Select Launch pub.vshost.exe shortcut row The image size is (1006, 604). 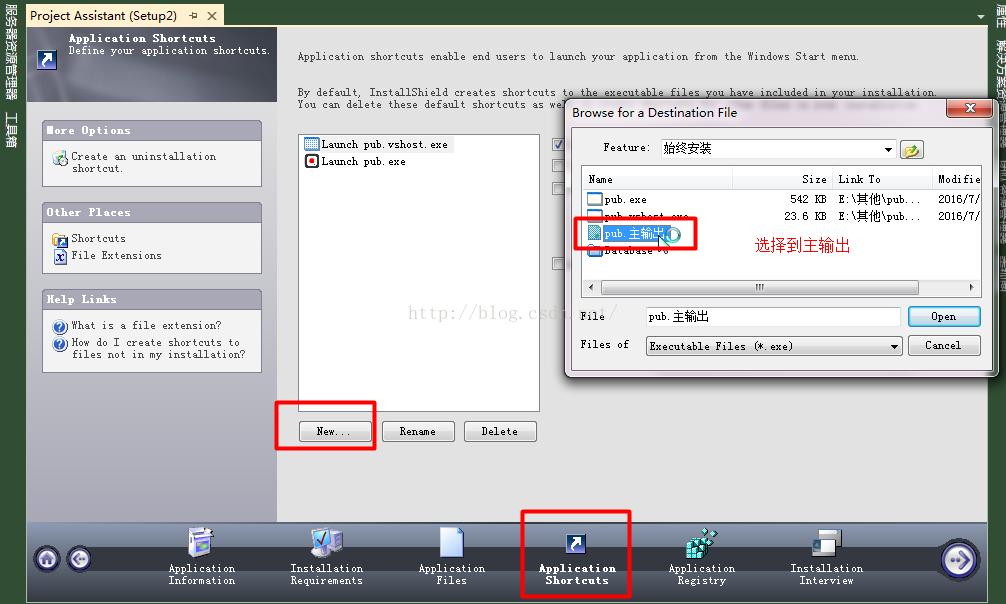coord(377,144)
